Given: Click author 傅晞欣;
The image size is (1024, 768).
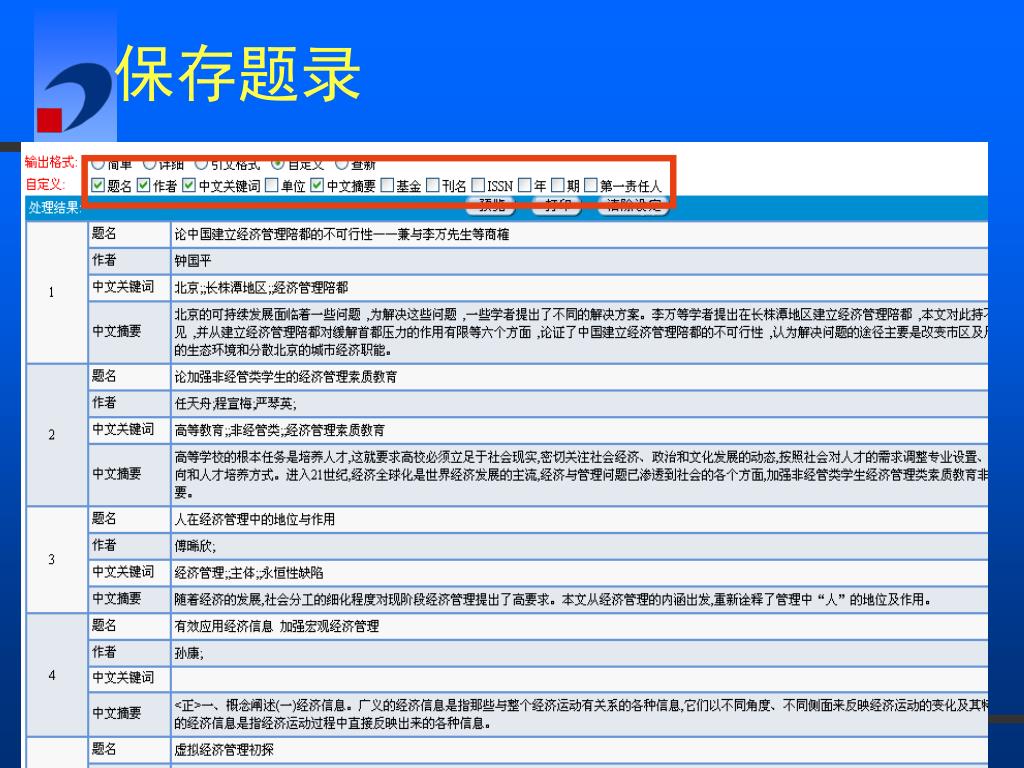Looking at the screenshot, I should (x=195, y=546).
